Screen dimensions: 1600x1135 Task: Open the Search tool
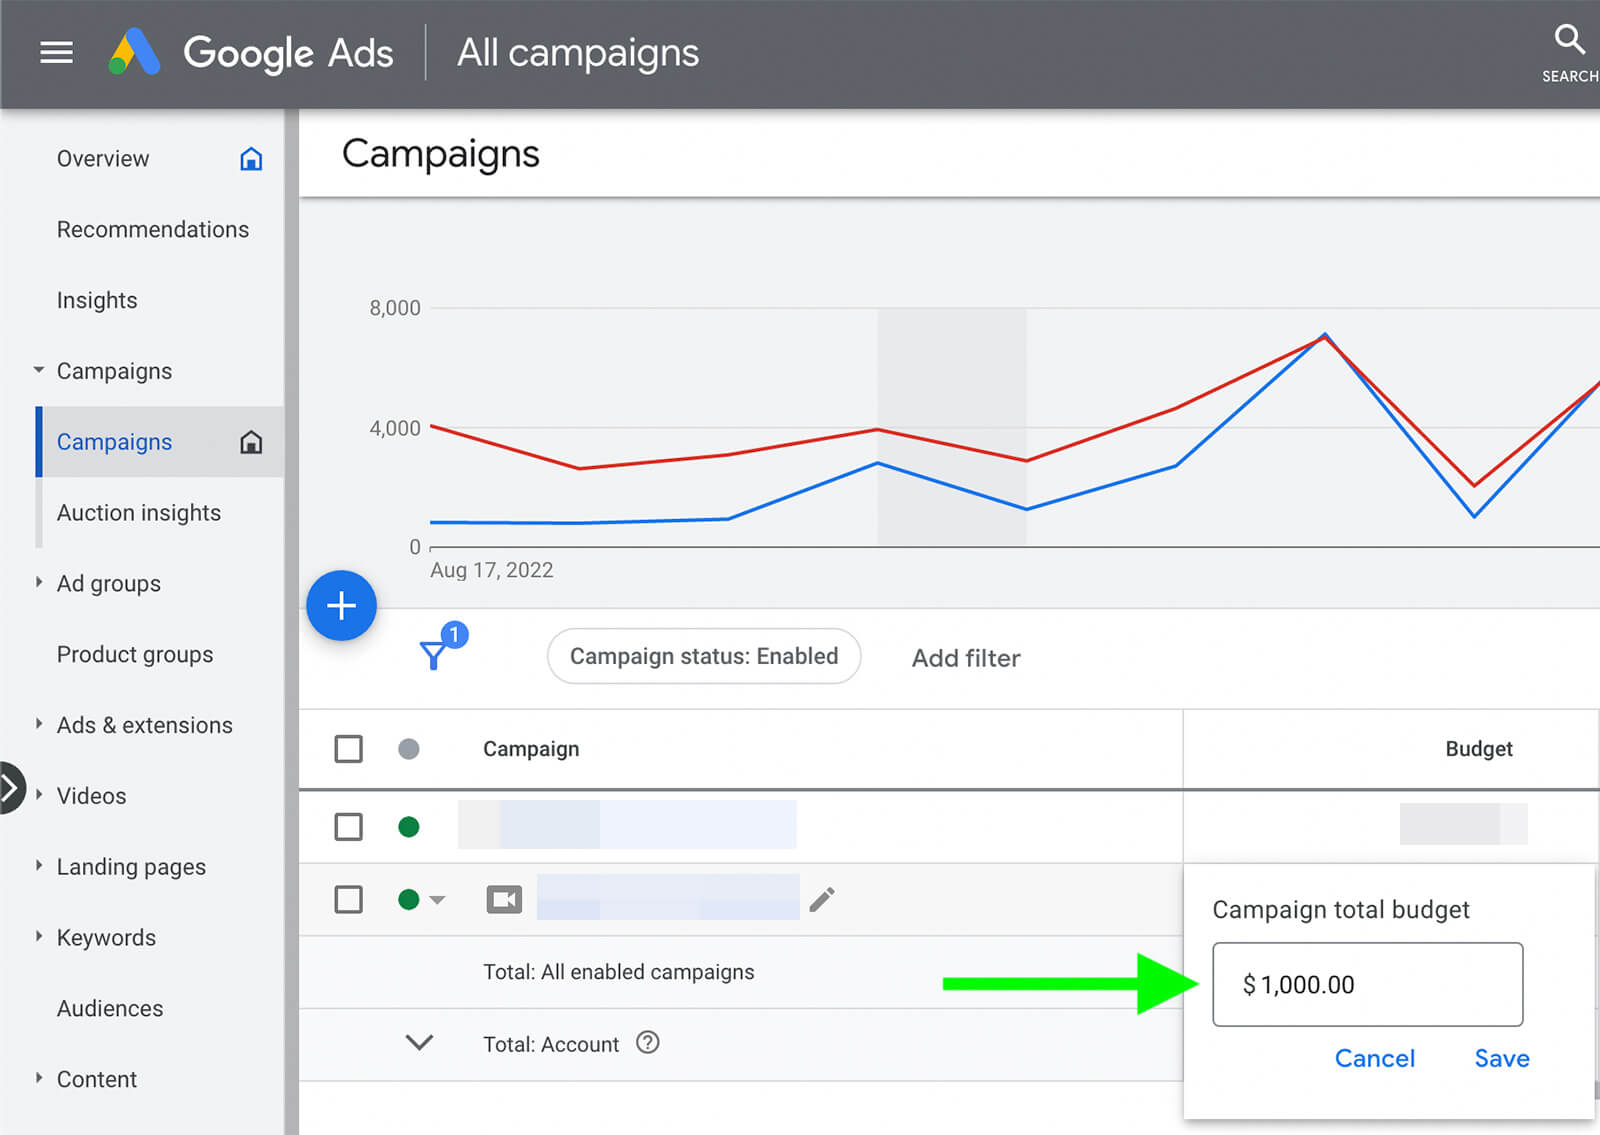click(x=1569, y=53)
